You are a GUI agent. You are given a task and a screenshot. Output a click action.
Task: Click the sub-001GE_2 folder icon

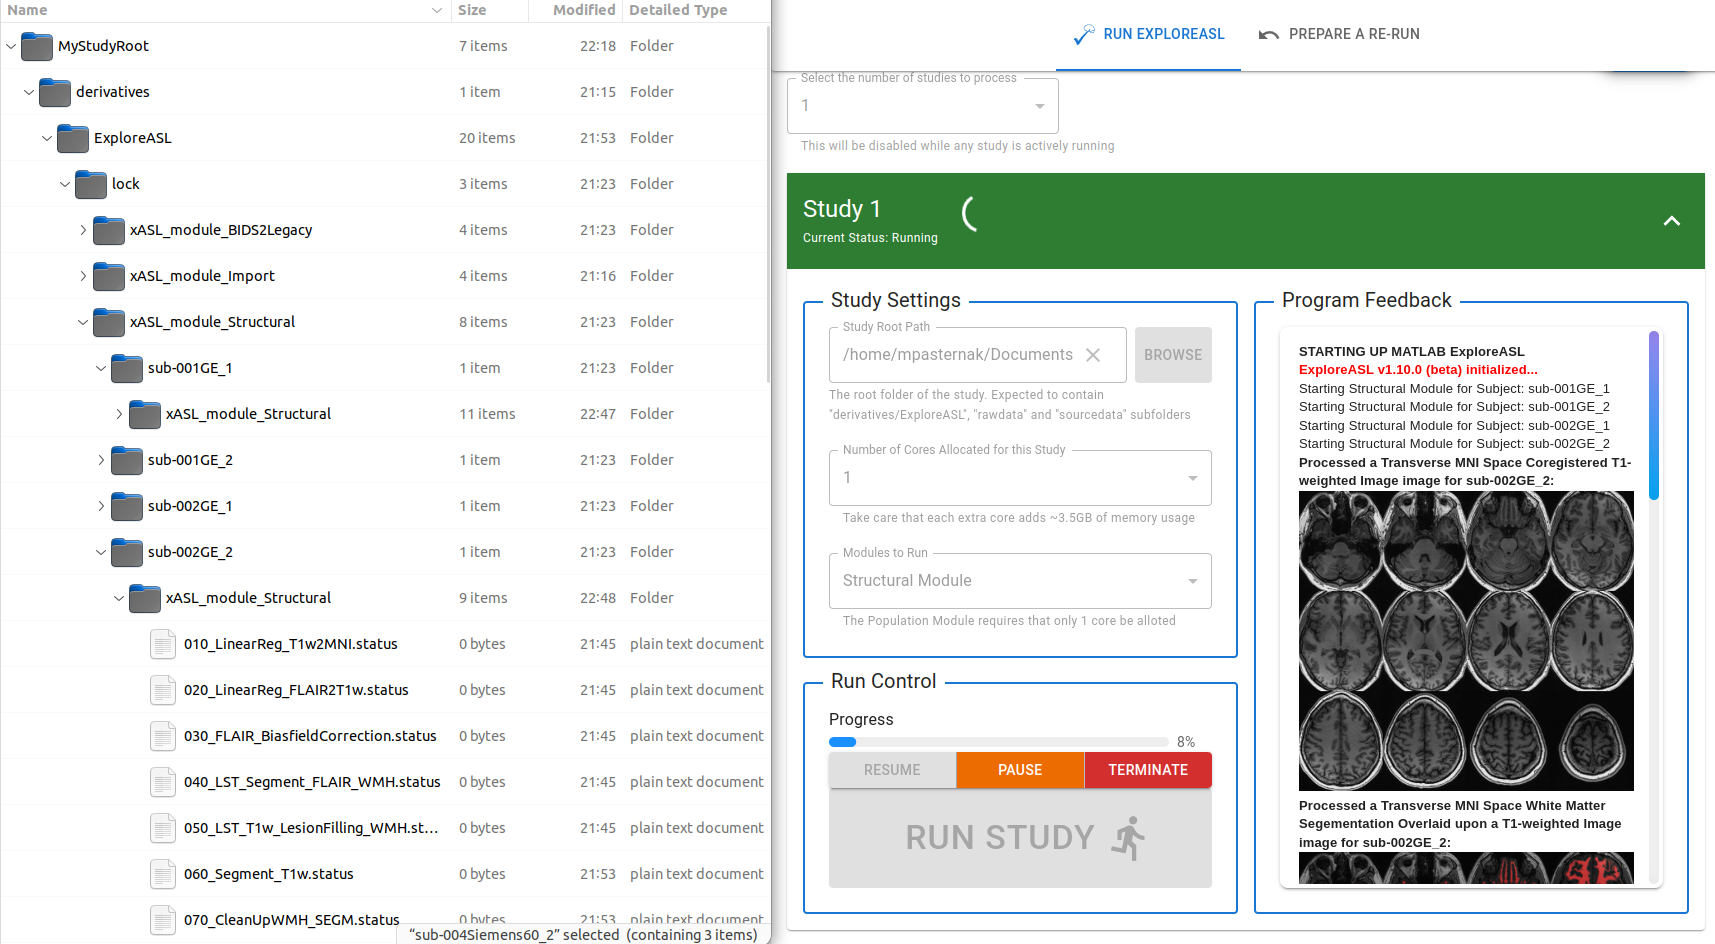pos(127,460)
